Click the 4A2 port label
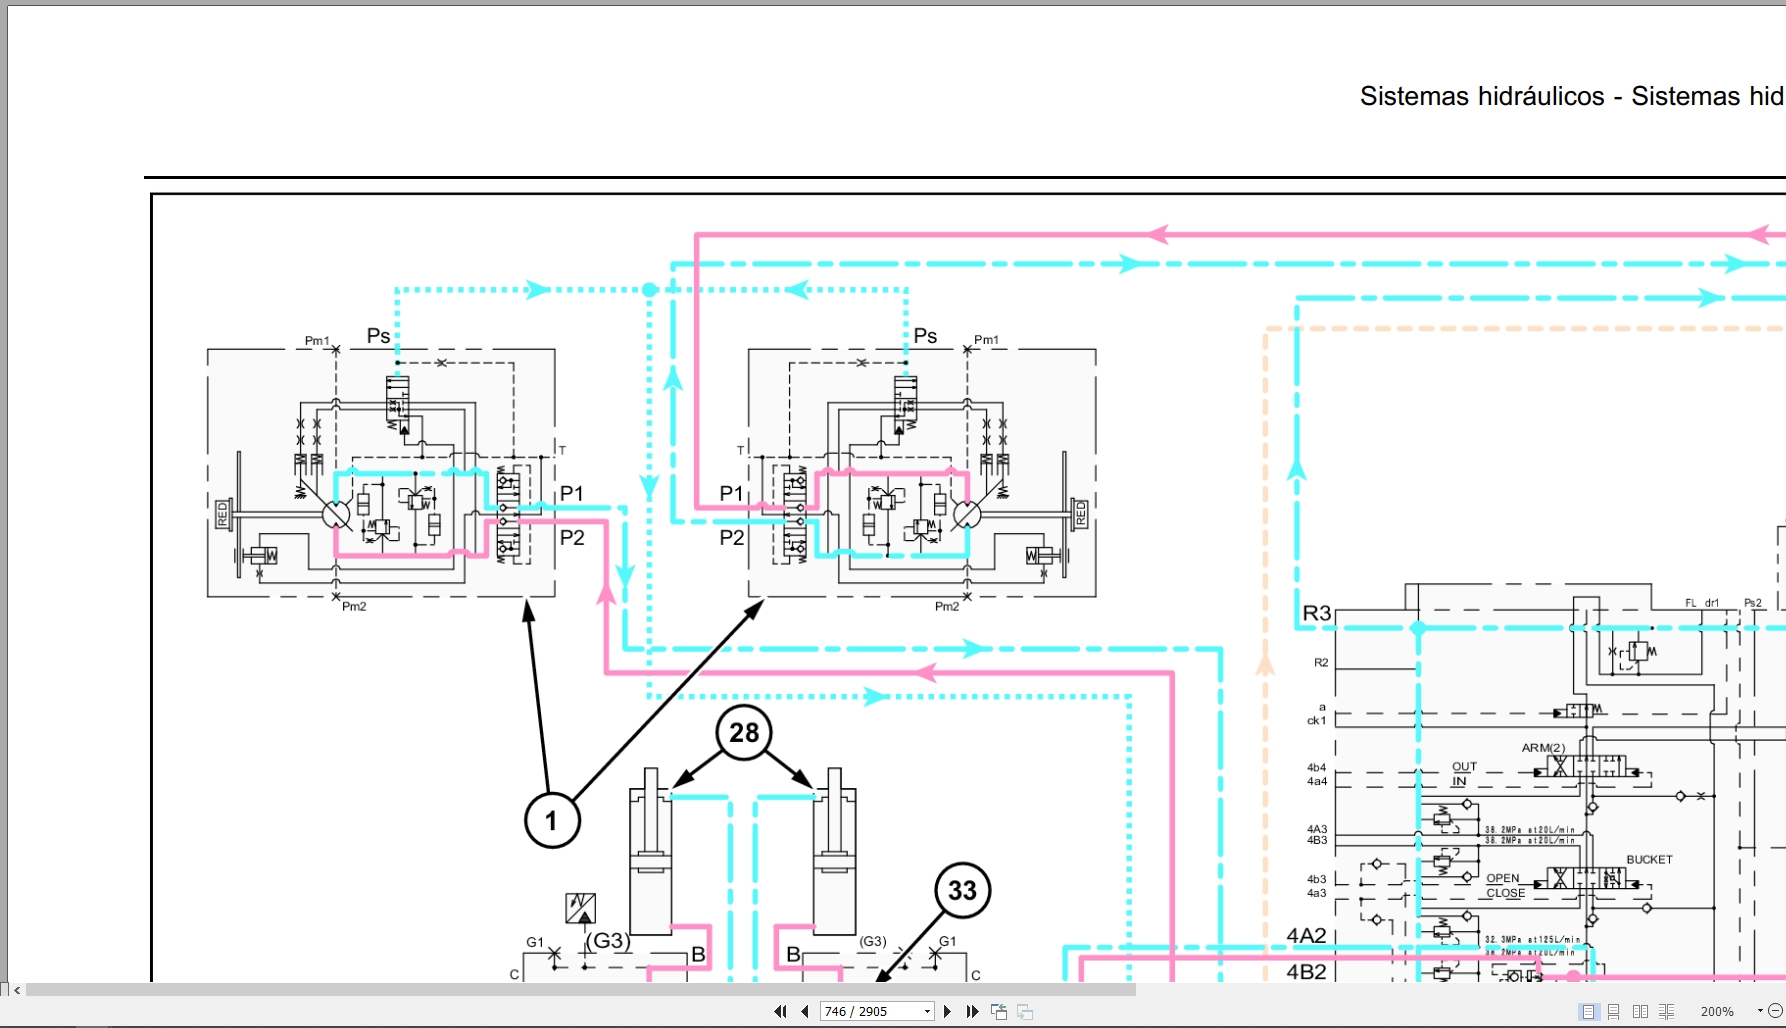Screen dimensions: 1786x1028 [1306, 936]
